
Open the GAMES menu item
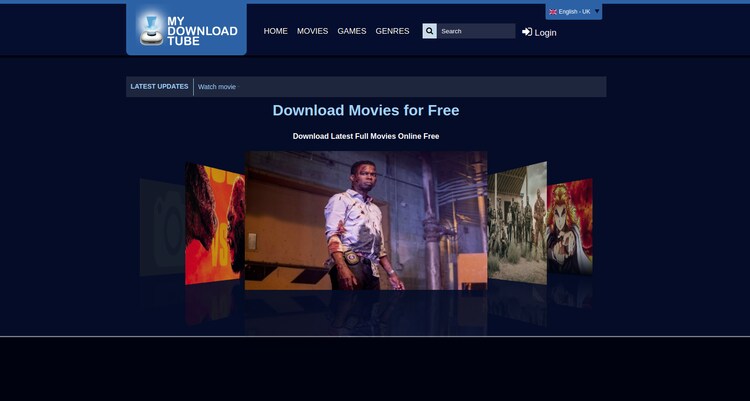point(352,31)
